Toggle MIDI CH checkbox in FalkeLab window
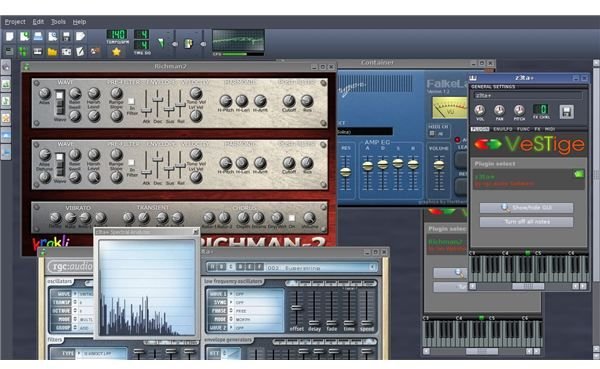Screen dimensions: 600x369 (432, 134)
